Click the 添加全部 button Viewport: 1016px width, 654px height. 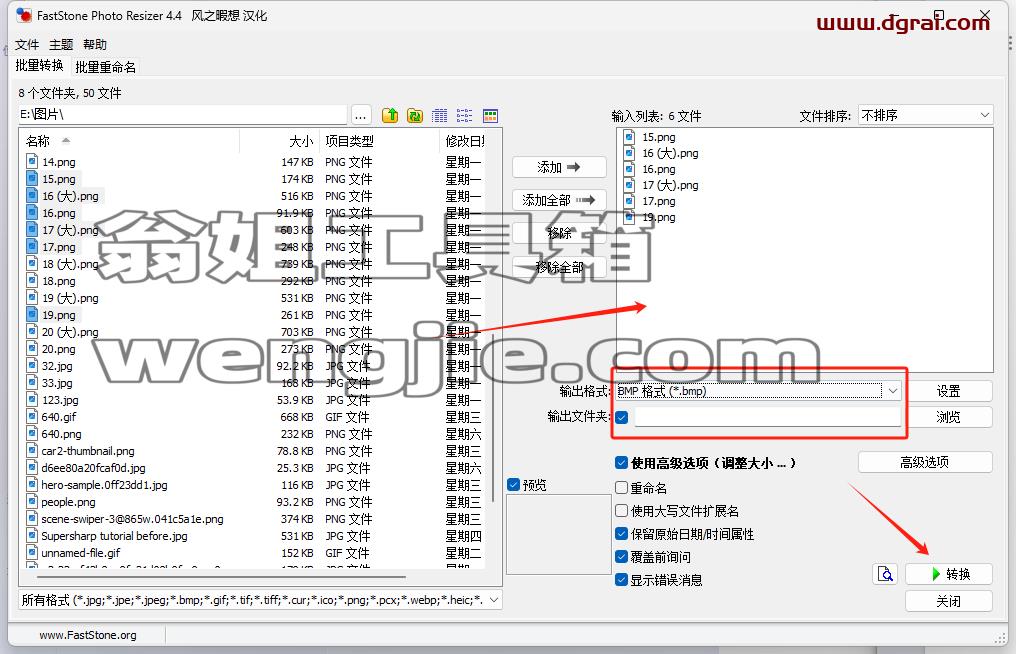click(559, 200)
